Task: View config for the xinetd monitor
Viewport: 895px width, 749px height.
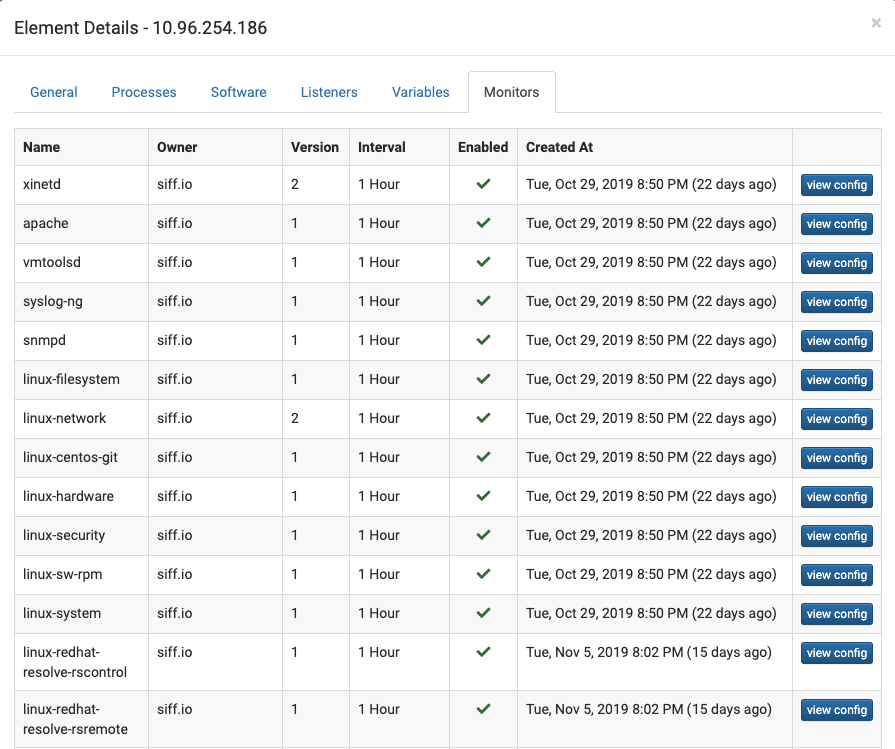Action: click(x=837, y=185)
